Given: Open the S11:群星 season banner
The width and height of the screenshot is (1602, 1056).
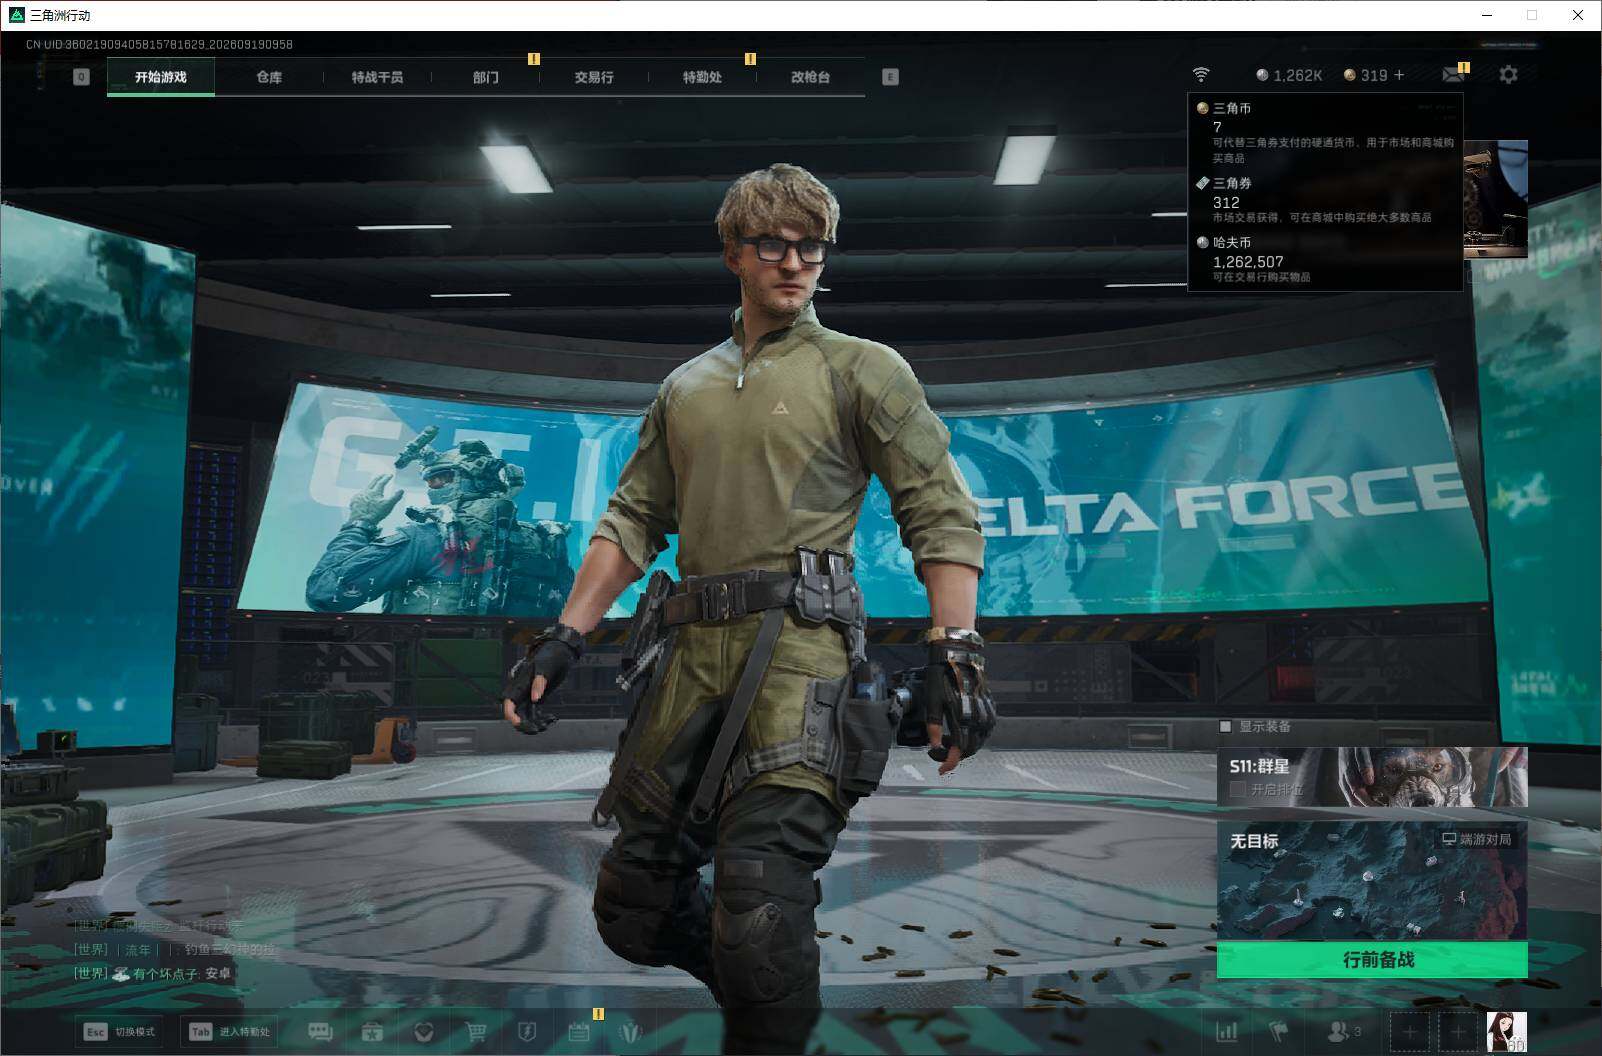Looking at the screenshot, I should click(x=1372, y=777).
